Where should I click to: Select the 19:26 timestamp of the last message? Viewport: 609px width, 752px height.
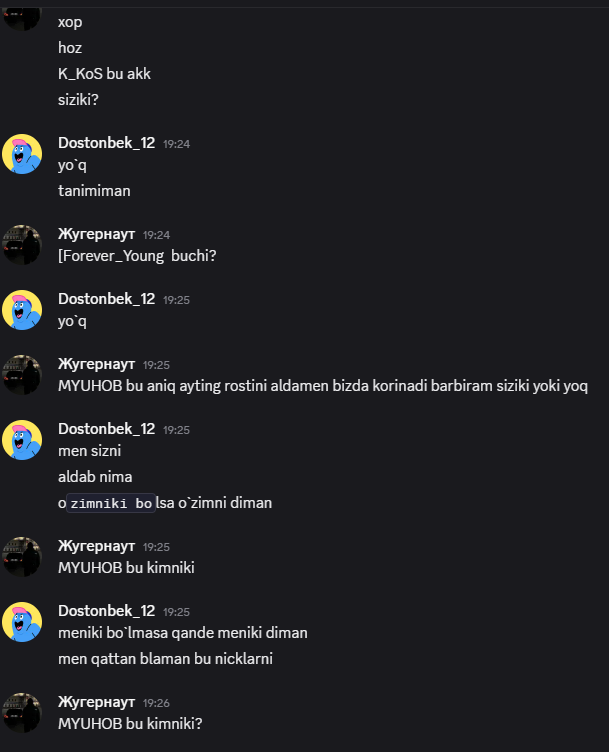[x=156, y=703]
